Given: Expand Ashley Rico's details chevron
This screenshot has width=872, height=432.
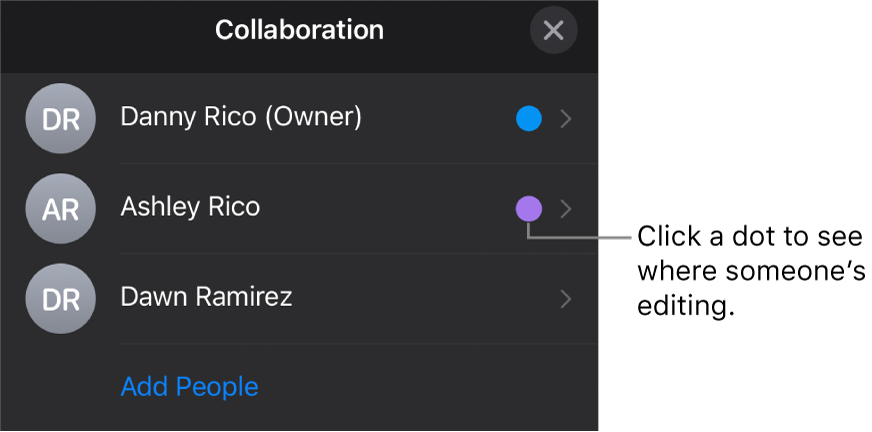Looking at the screenshot, I should [566, 209].
